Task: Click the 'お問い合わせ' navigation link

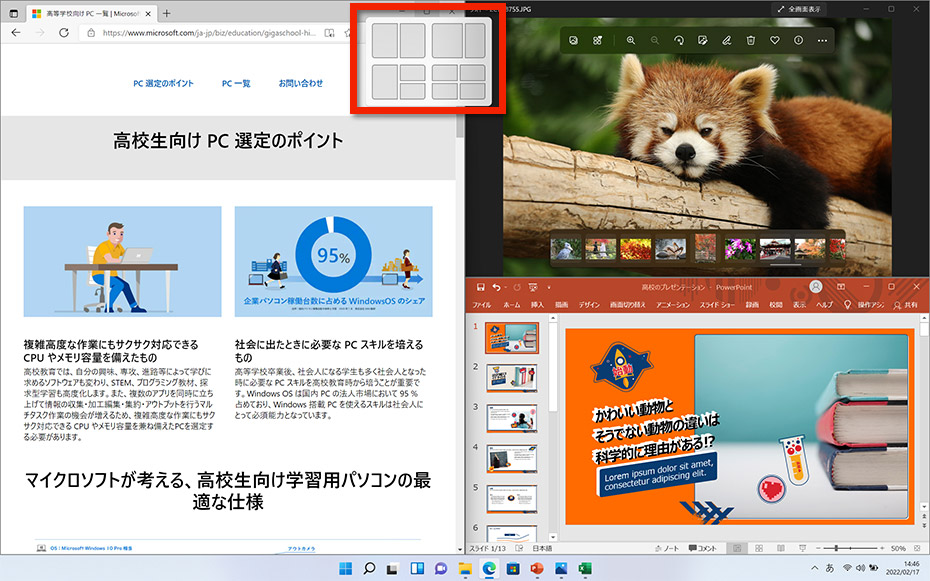Action: (x=301, y=84)
